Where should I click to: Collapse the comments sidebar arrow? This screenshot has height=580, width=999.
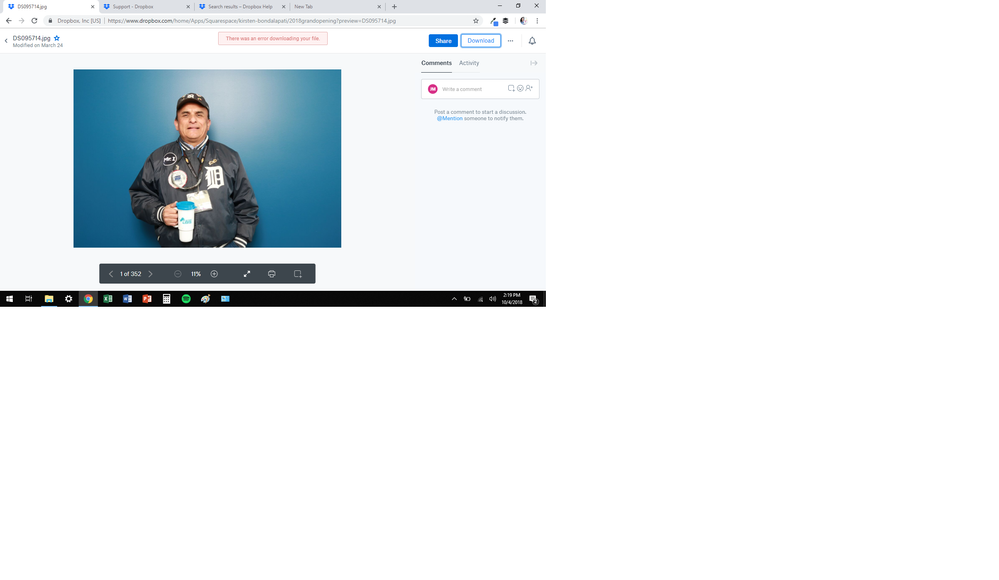point(534,63)
